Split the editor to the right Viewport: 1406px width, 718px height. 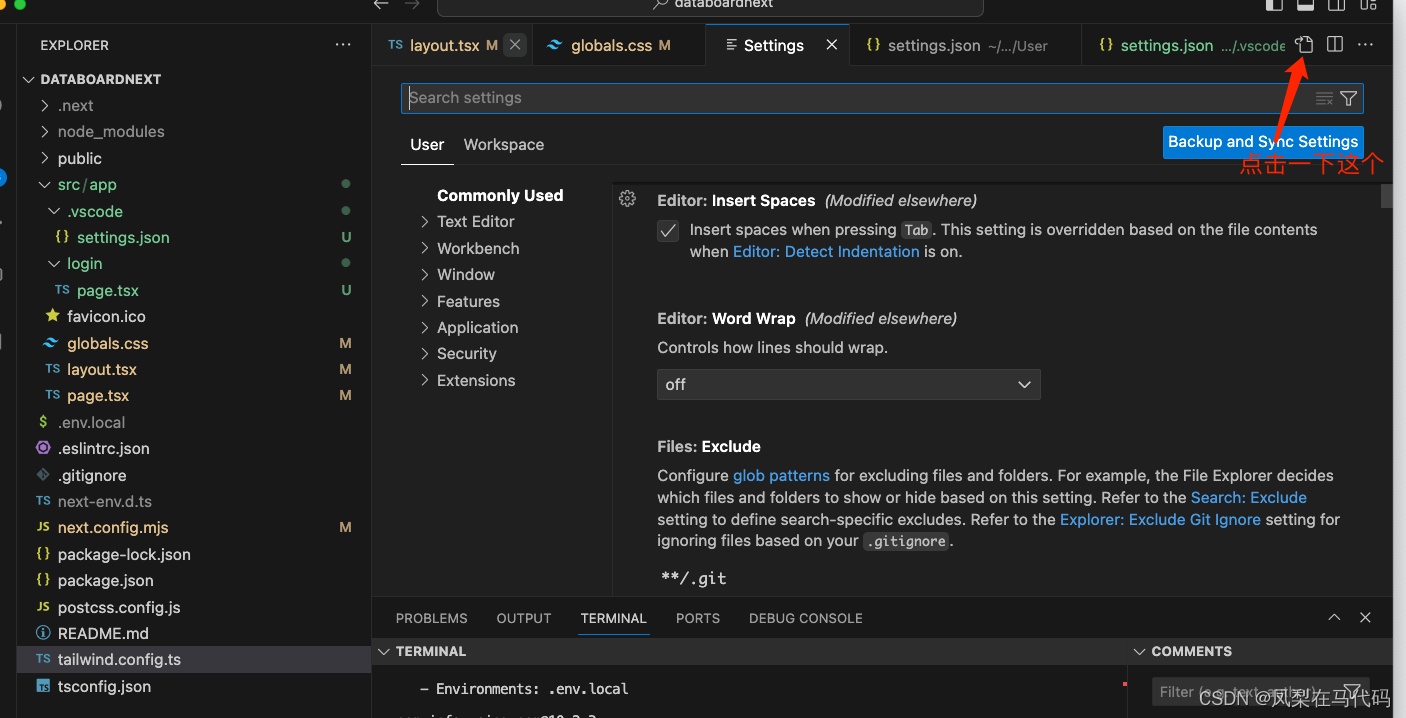[1334, 44]
